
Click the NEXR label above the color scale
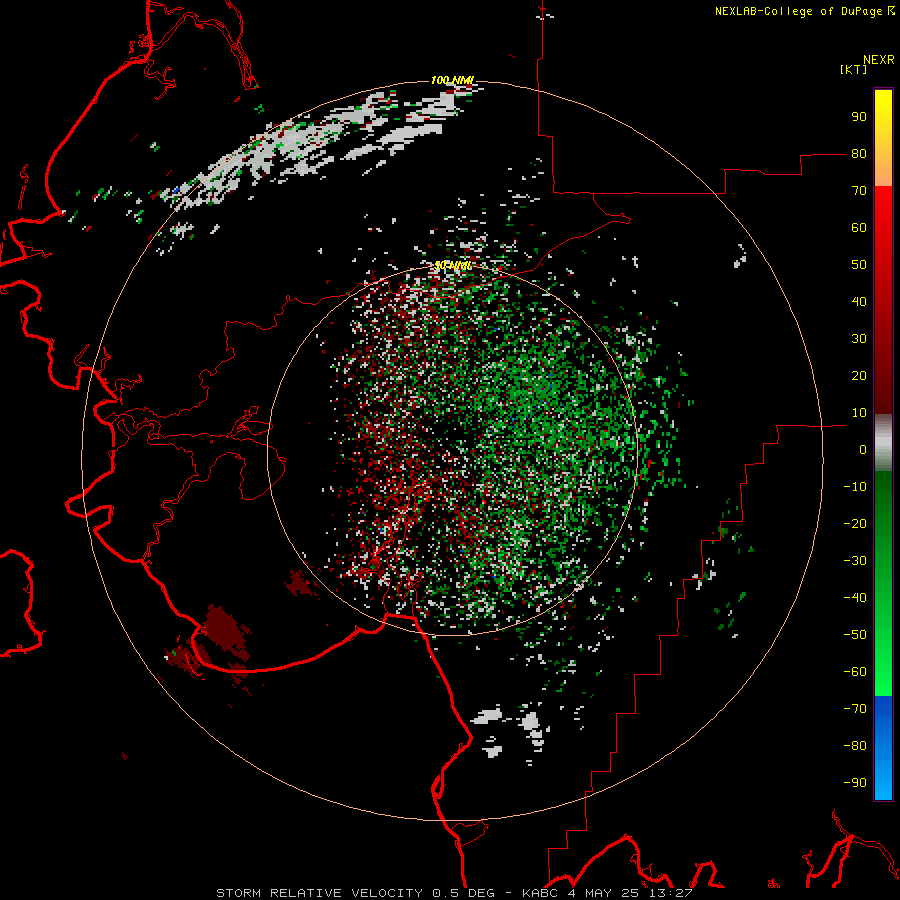879,60
